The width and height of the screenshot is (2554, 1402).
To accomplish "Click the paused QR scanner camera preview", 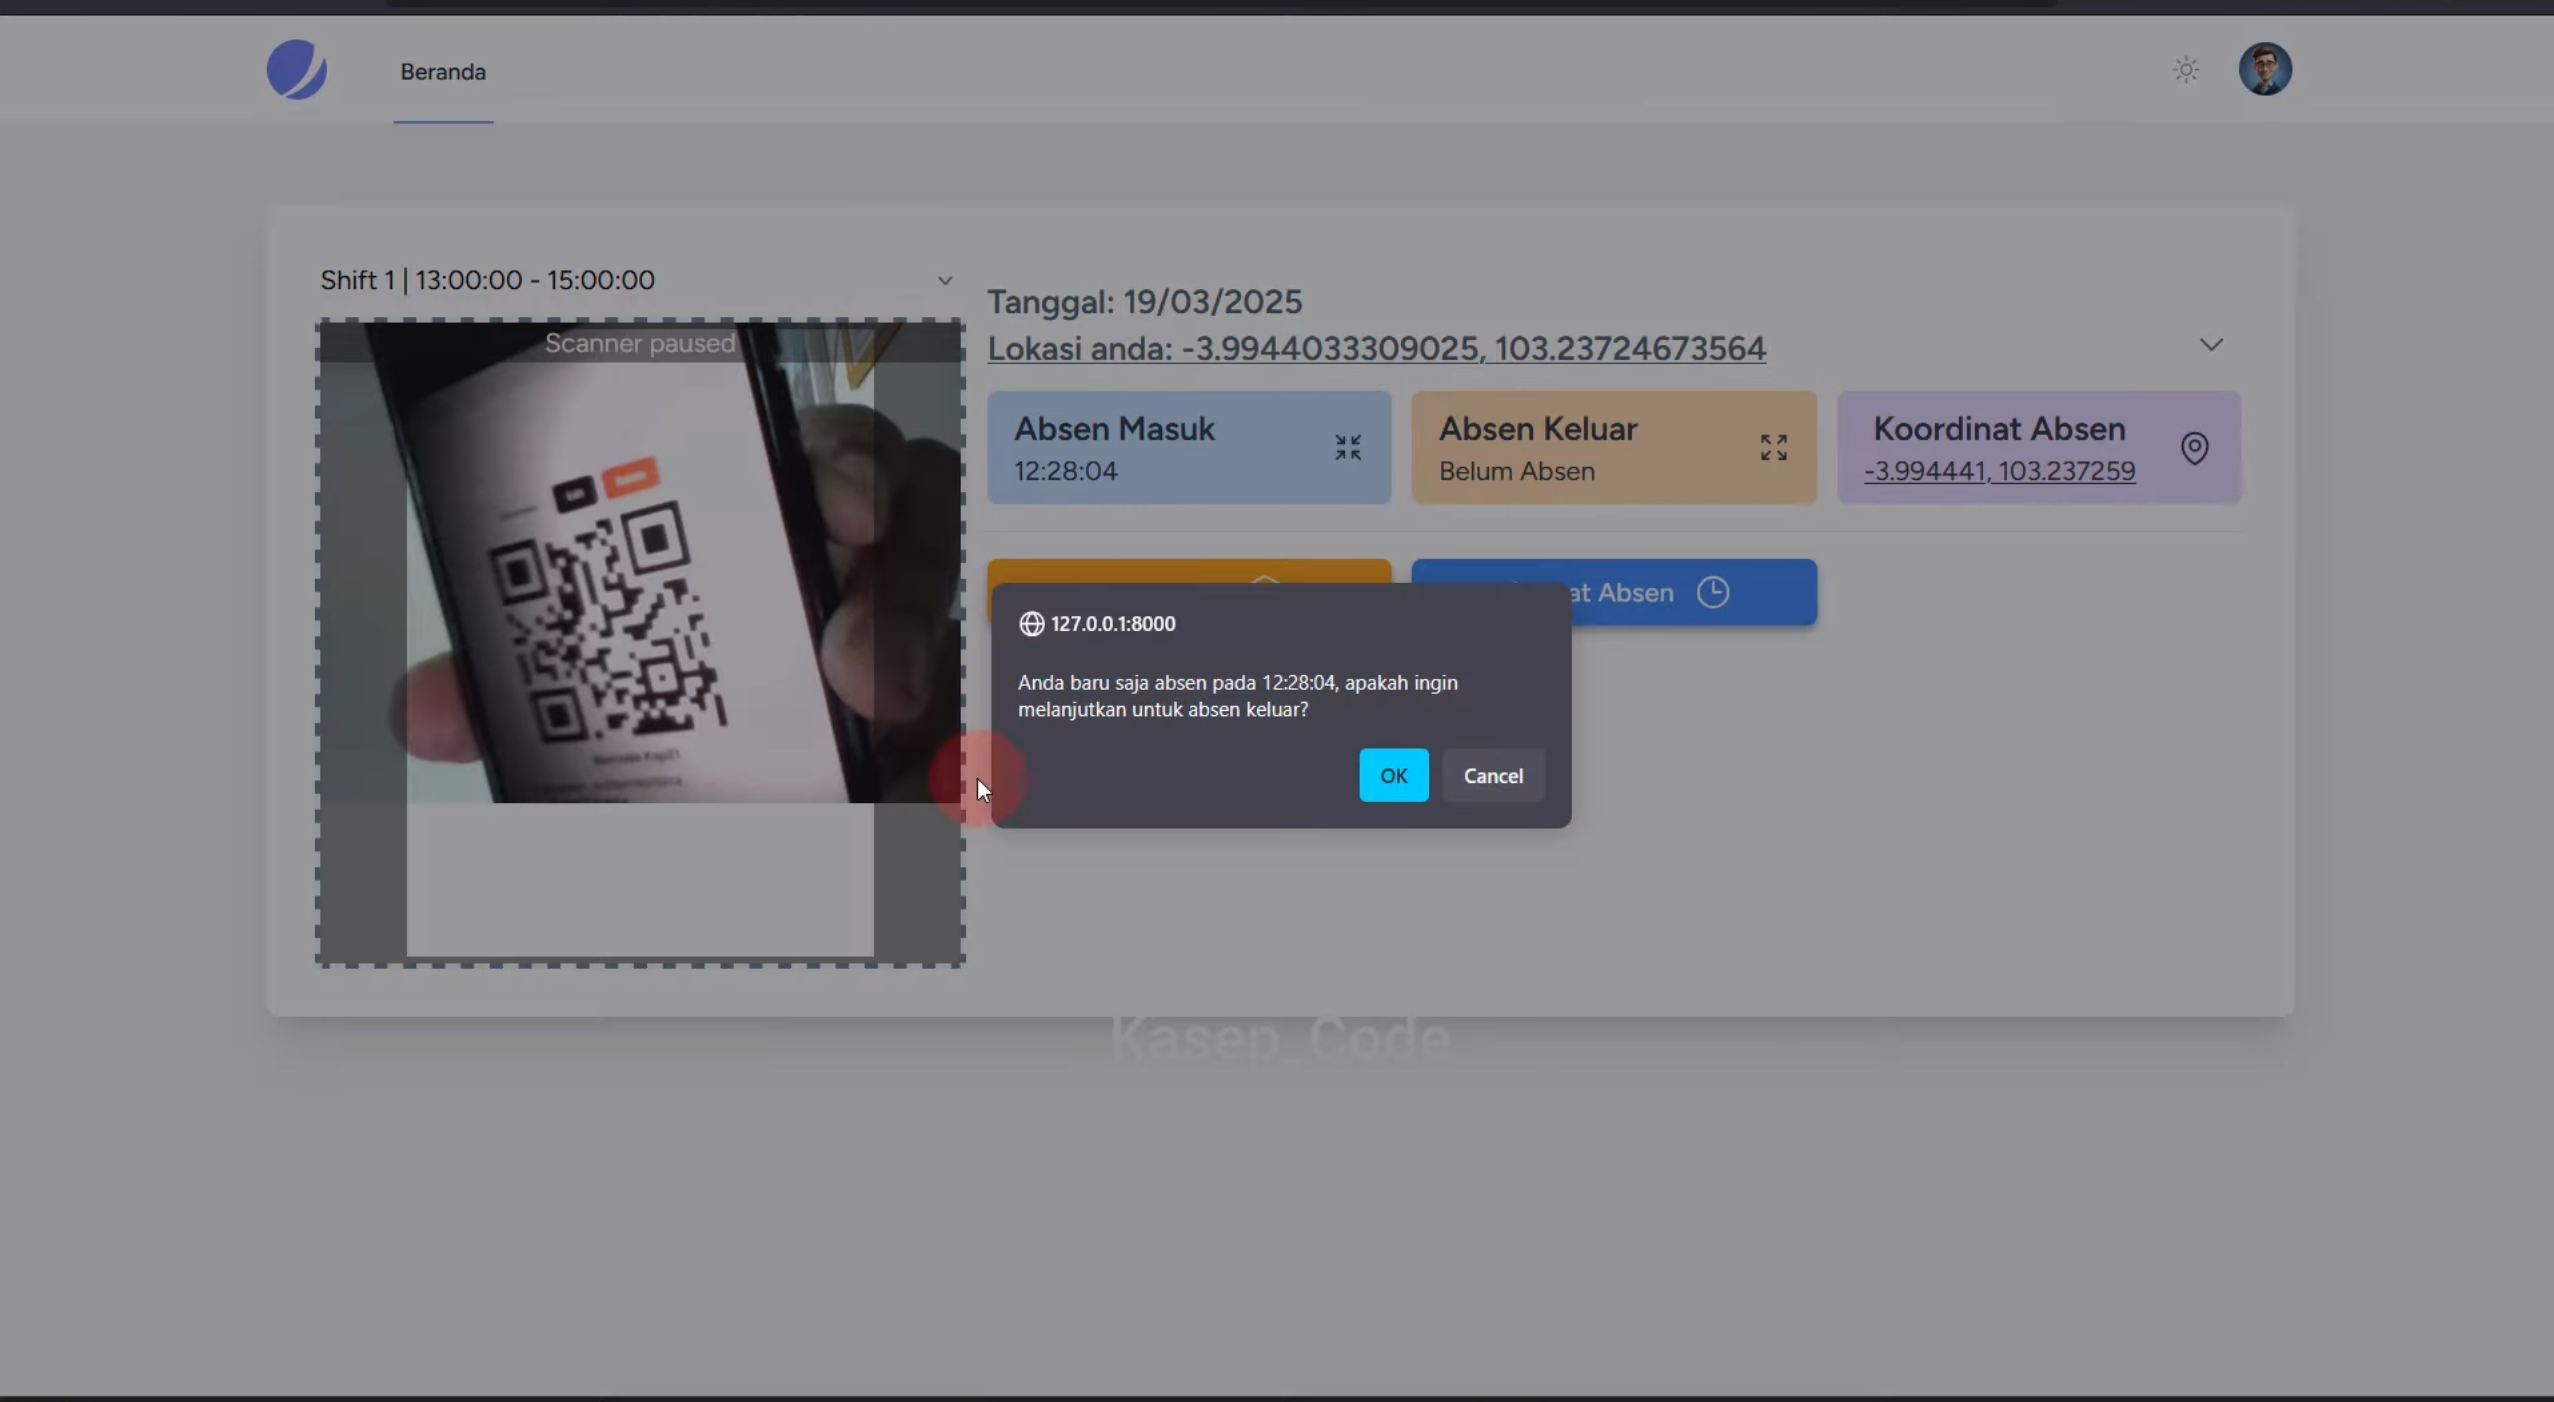I will 640,643.
